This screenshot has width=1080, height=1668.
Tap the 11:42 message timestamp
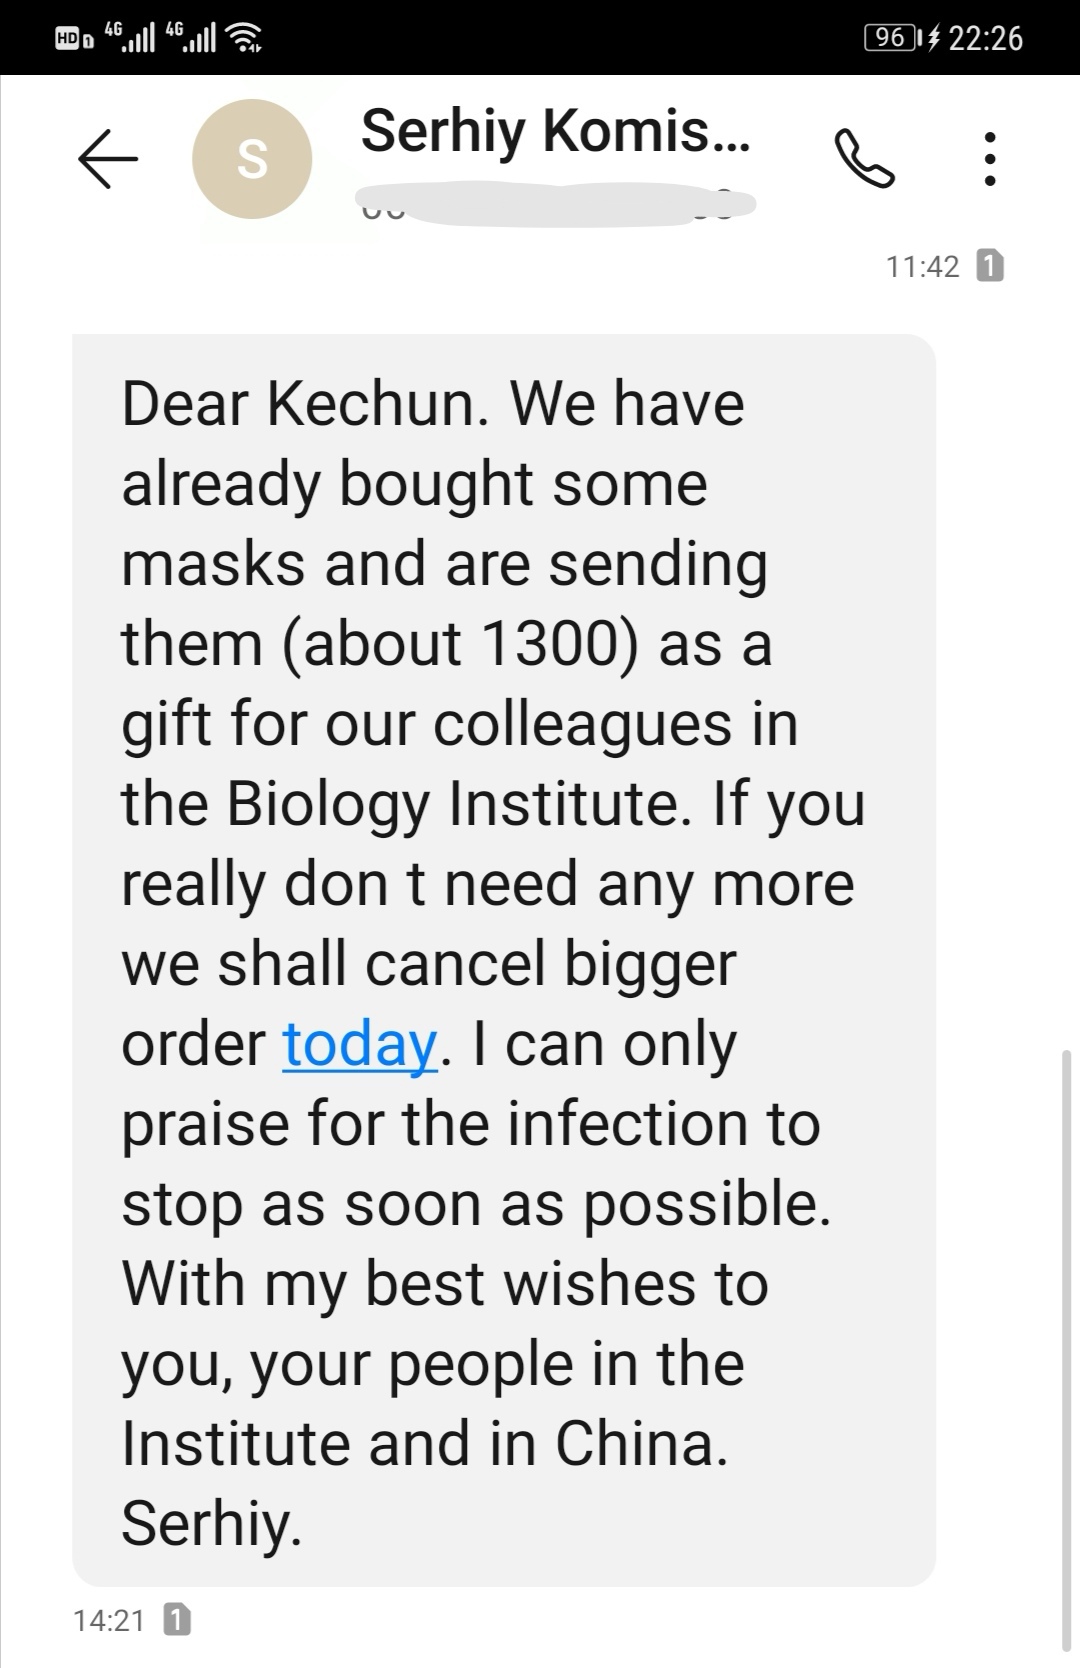click(x=922, y=266)
